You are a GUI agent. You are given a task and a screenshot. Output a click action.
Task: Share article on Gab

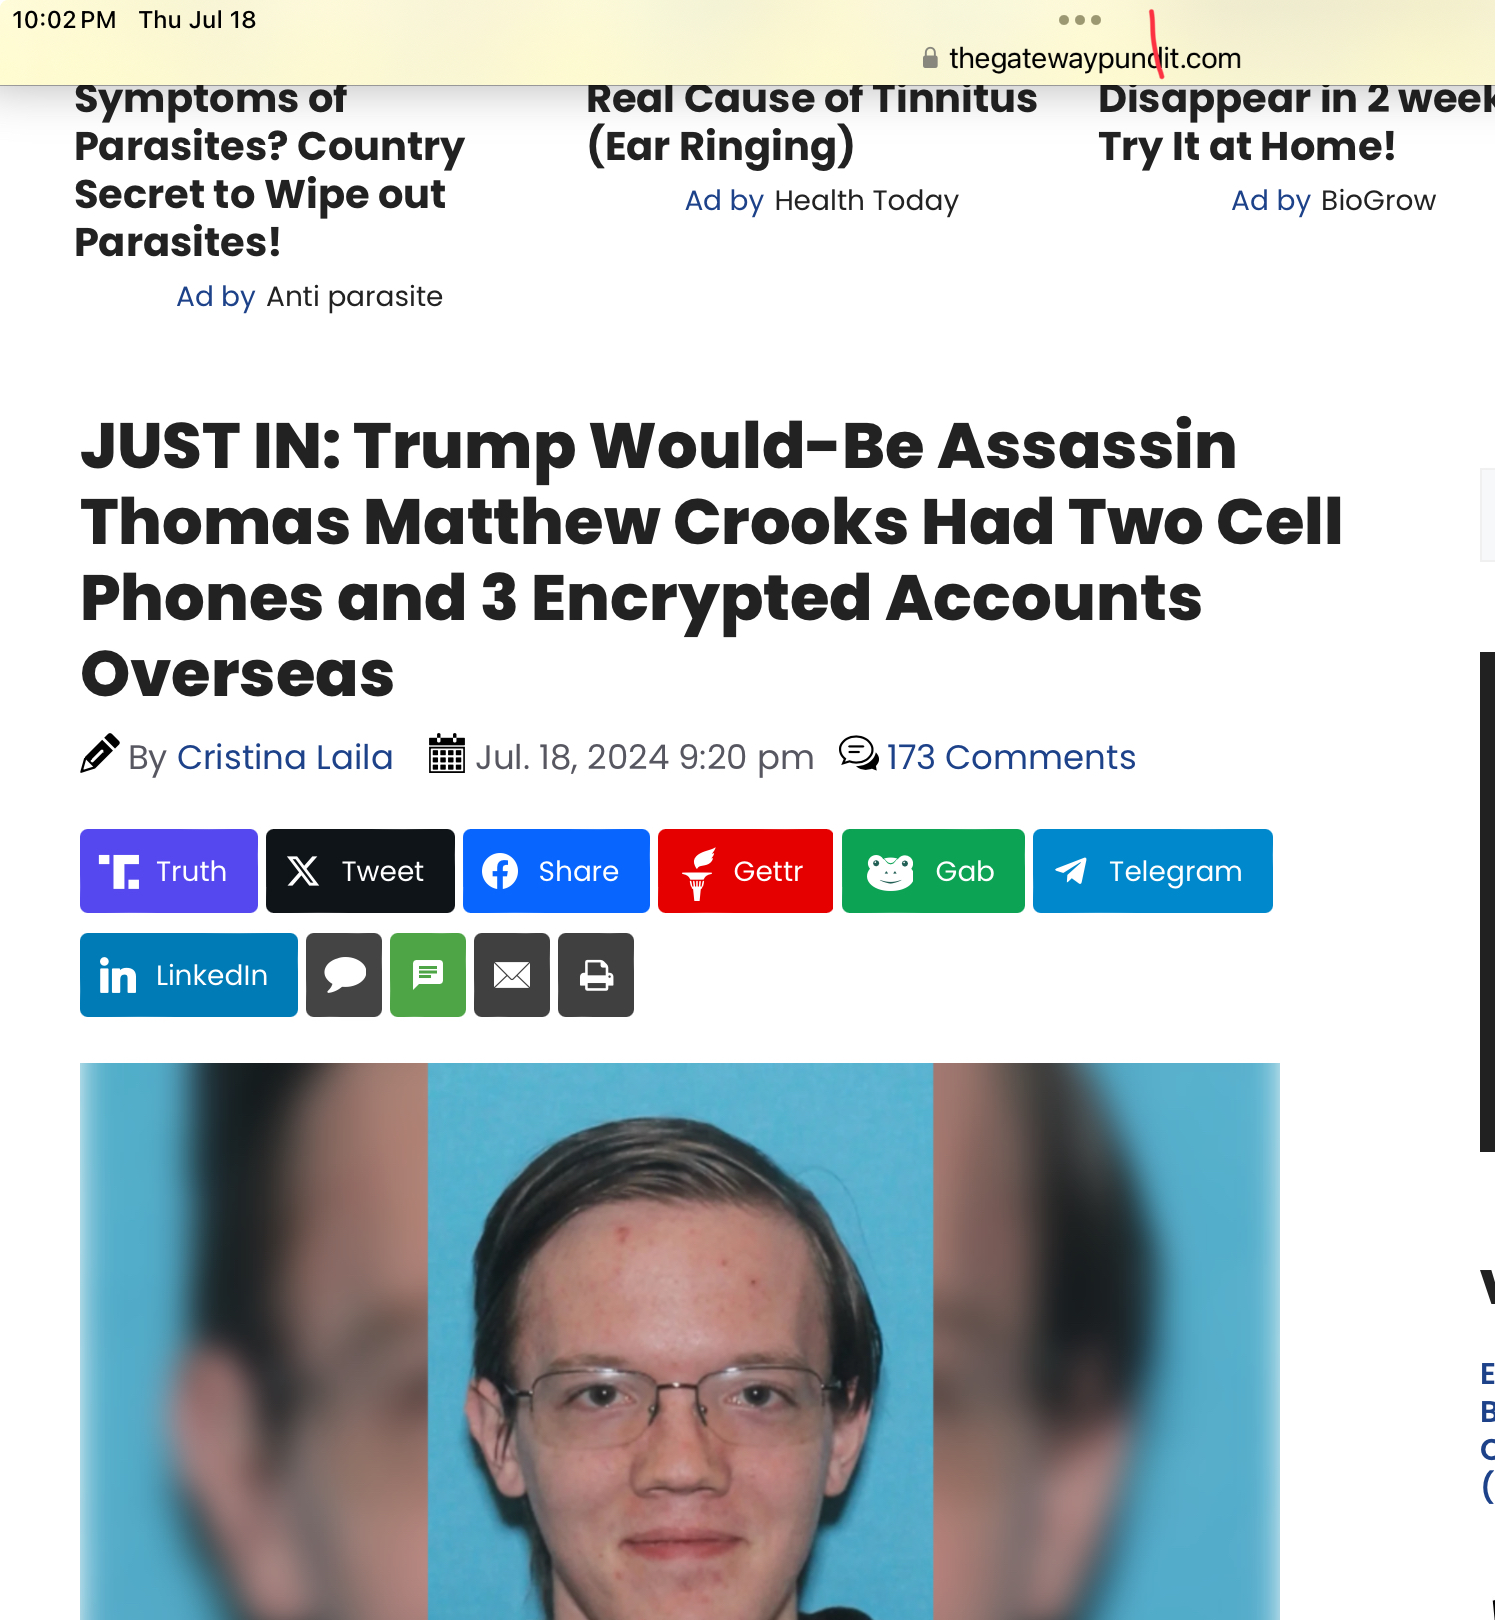pyautogui.click(x=933, y=871)
